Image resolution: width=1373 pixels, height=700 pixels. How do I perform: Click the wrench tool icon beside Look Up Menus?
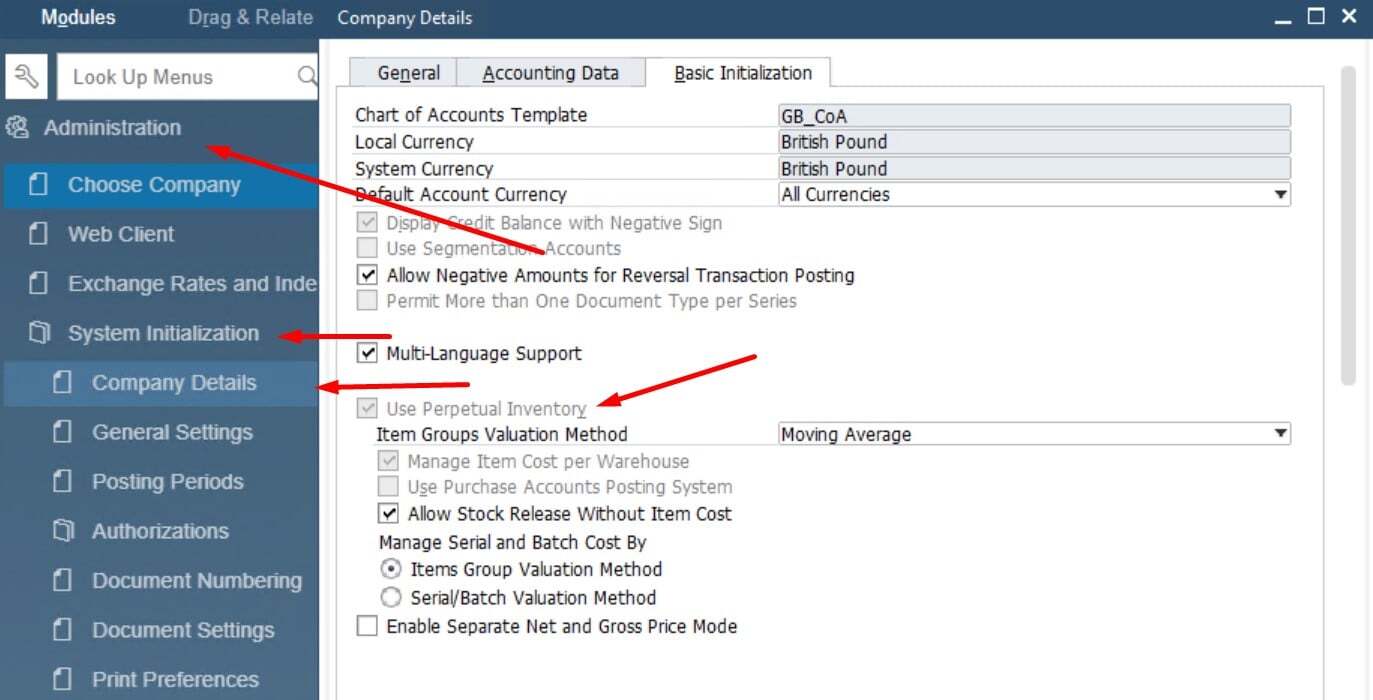(26, 76)
